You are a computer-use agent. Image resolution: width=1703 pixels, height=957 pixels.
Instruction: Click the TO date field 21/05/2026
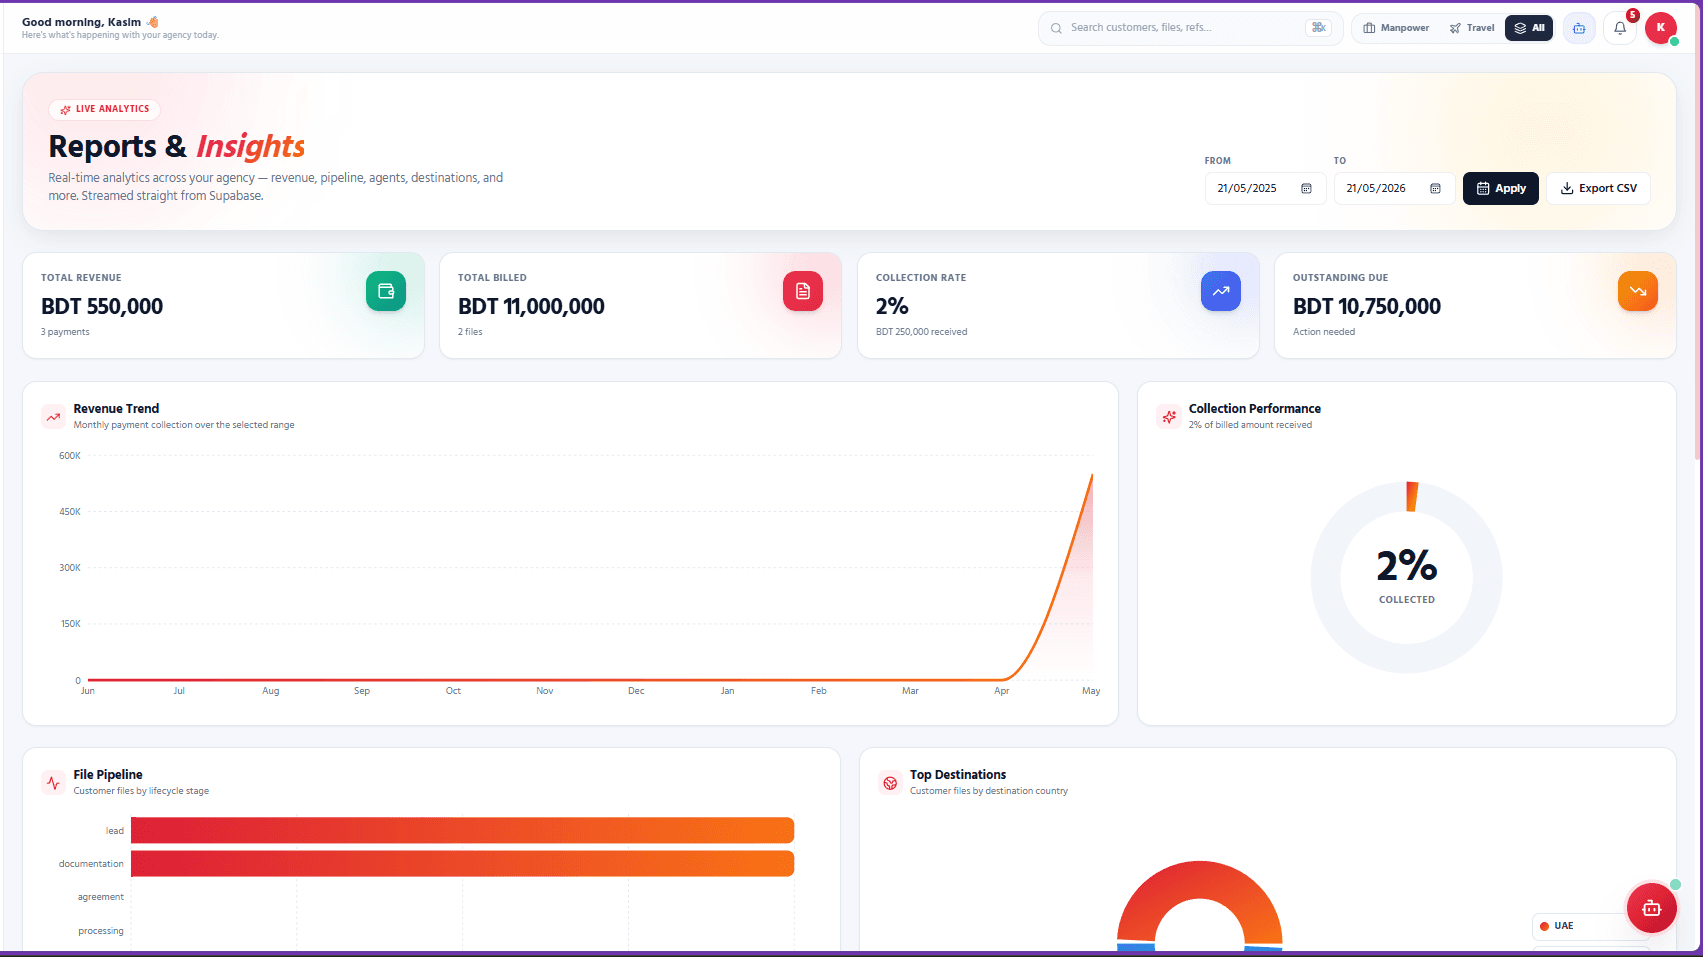(1394, 188)
